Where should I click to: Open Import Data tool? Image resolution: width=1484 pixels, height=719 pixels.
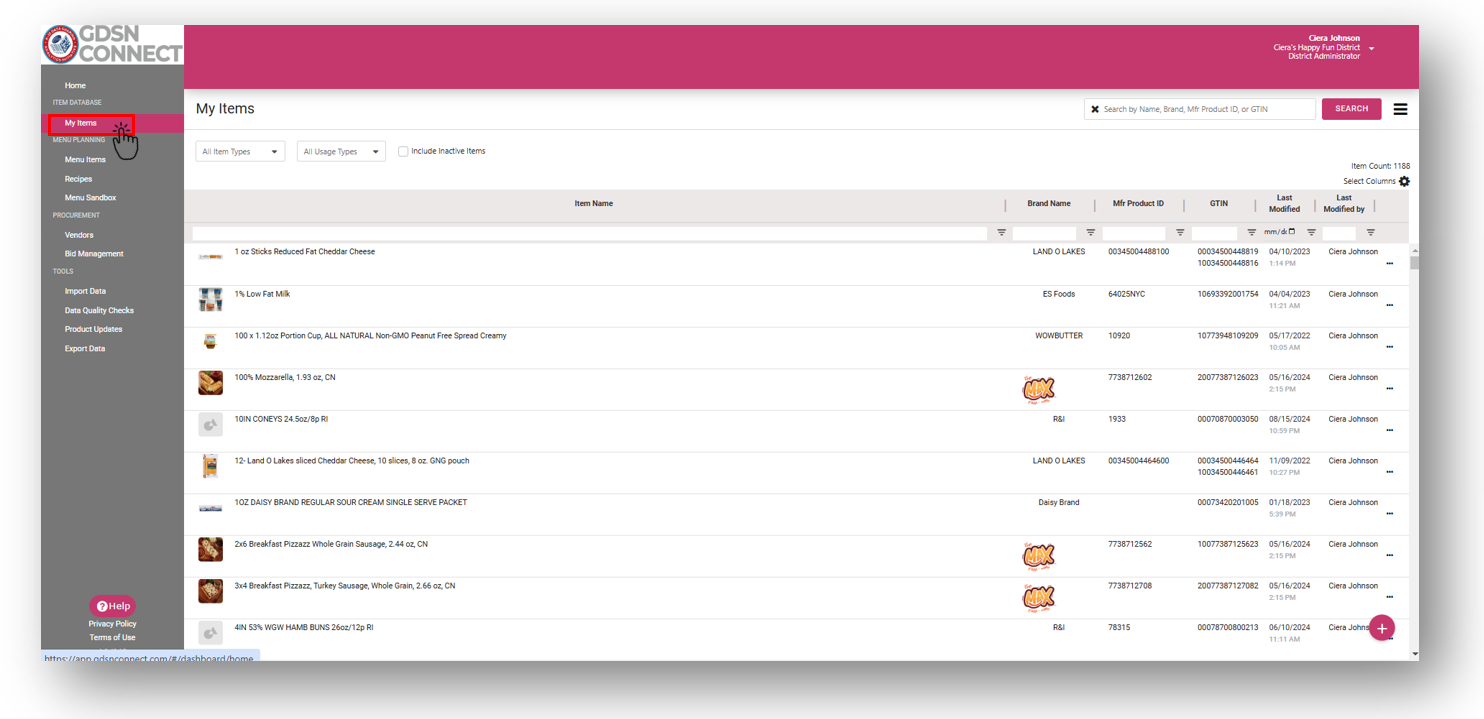pyautogui.click(x=85, y=291)
